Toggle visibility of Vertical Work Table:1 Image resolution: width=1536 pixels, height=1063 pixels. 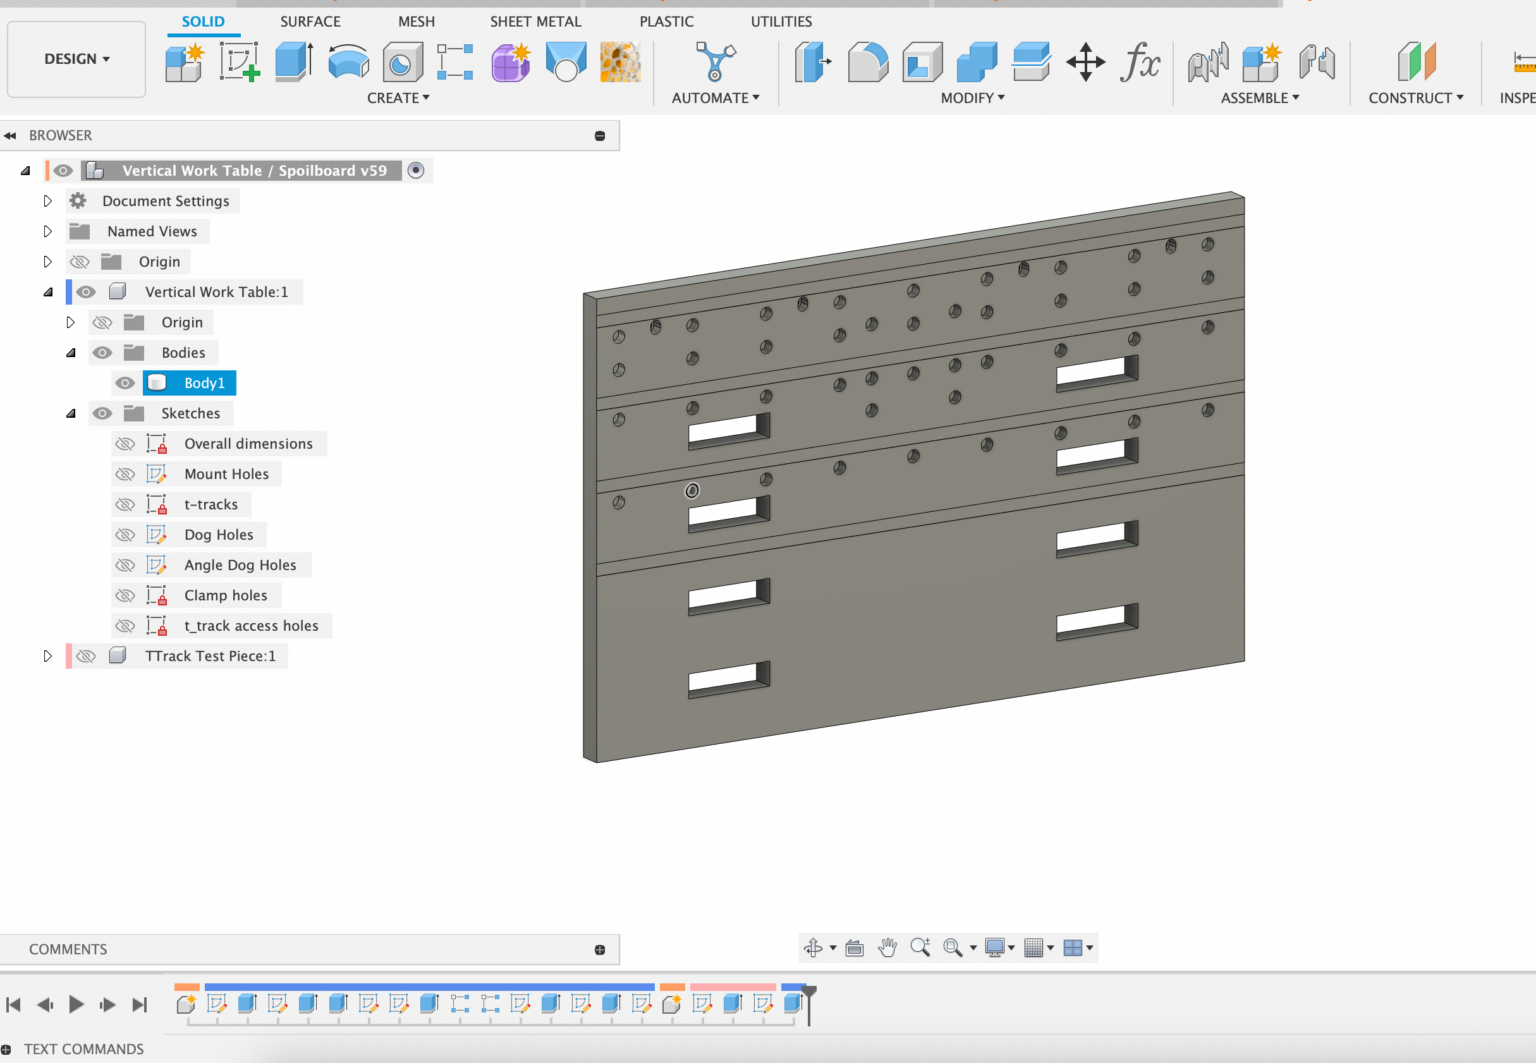(x=86, y=291)
